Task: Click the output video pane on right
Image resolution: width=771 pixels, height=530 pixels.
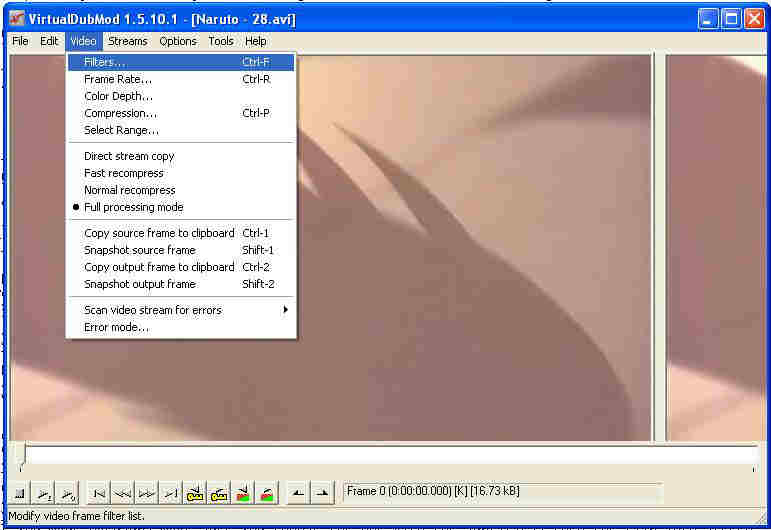Action: click(x=715, y=248)
